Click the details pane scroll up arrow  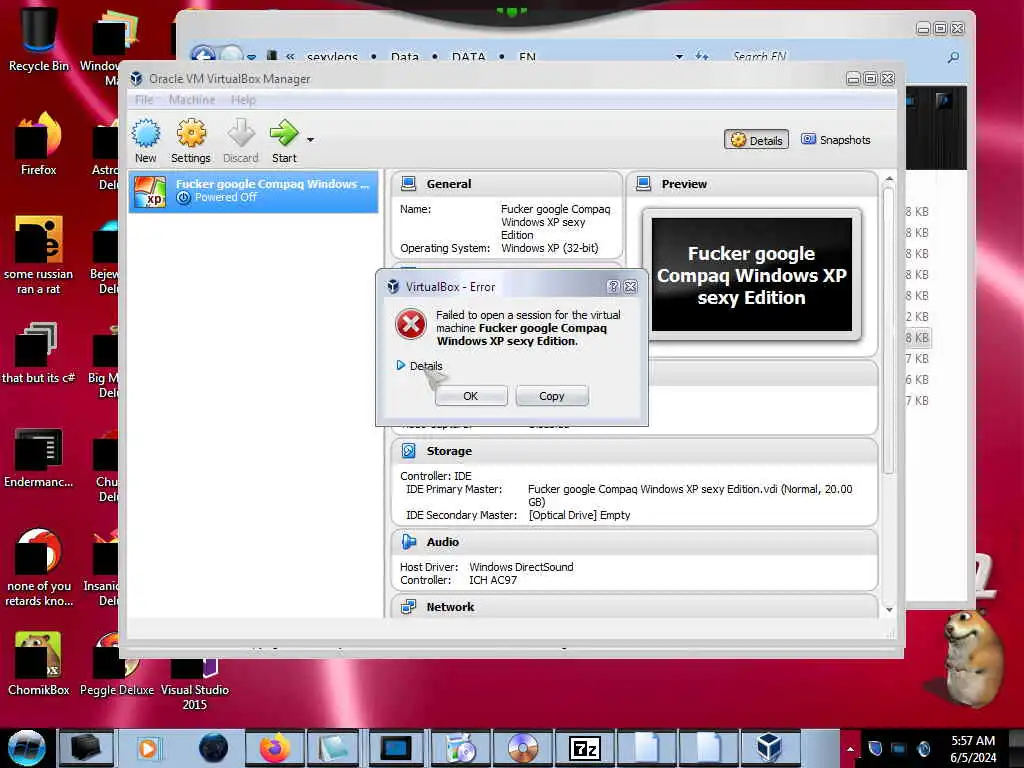pyautogui.click(x=889, y=179)
